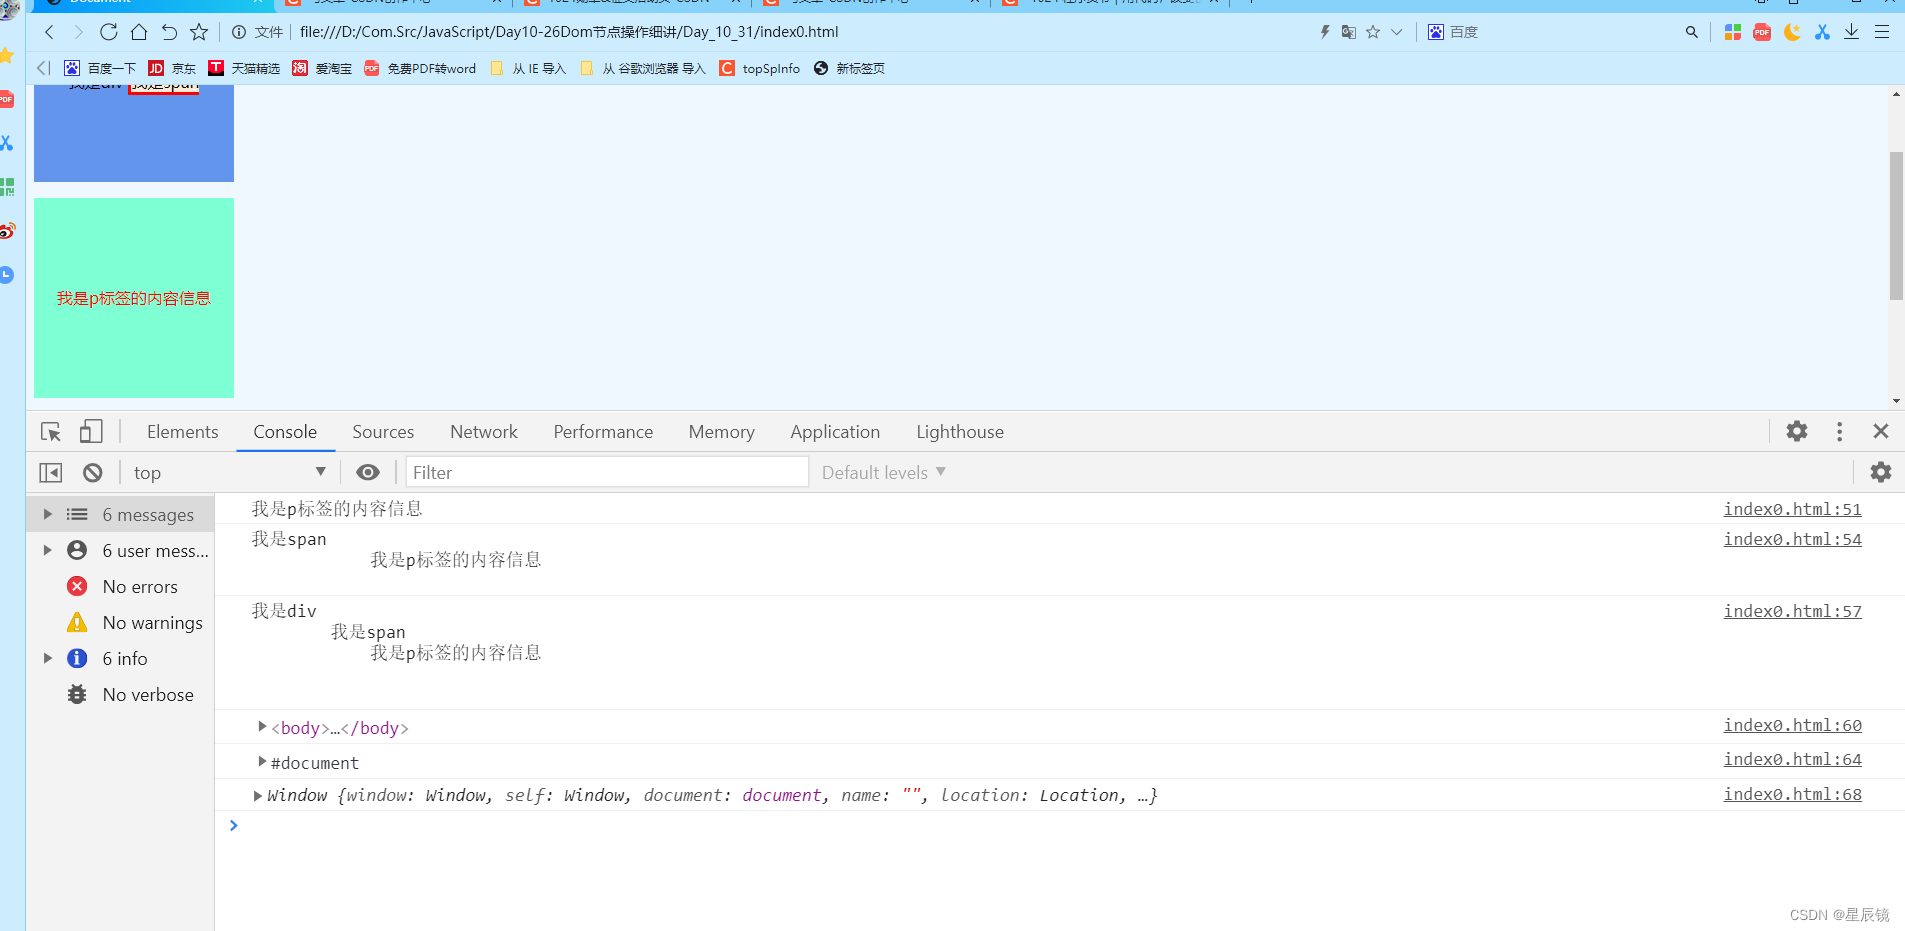Click the favorite star in address bar
The image size is (1905, 931).
(x=1373, y=32)
